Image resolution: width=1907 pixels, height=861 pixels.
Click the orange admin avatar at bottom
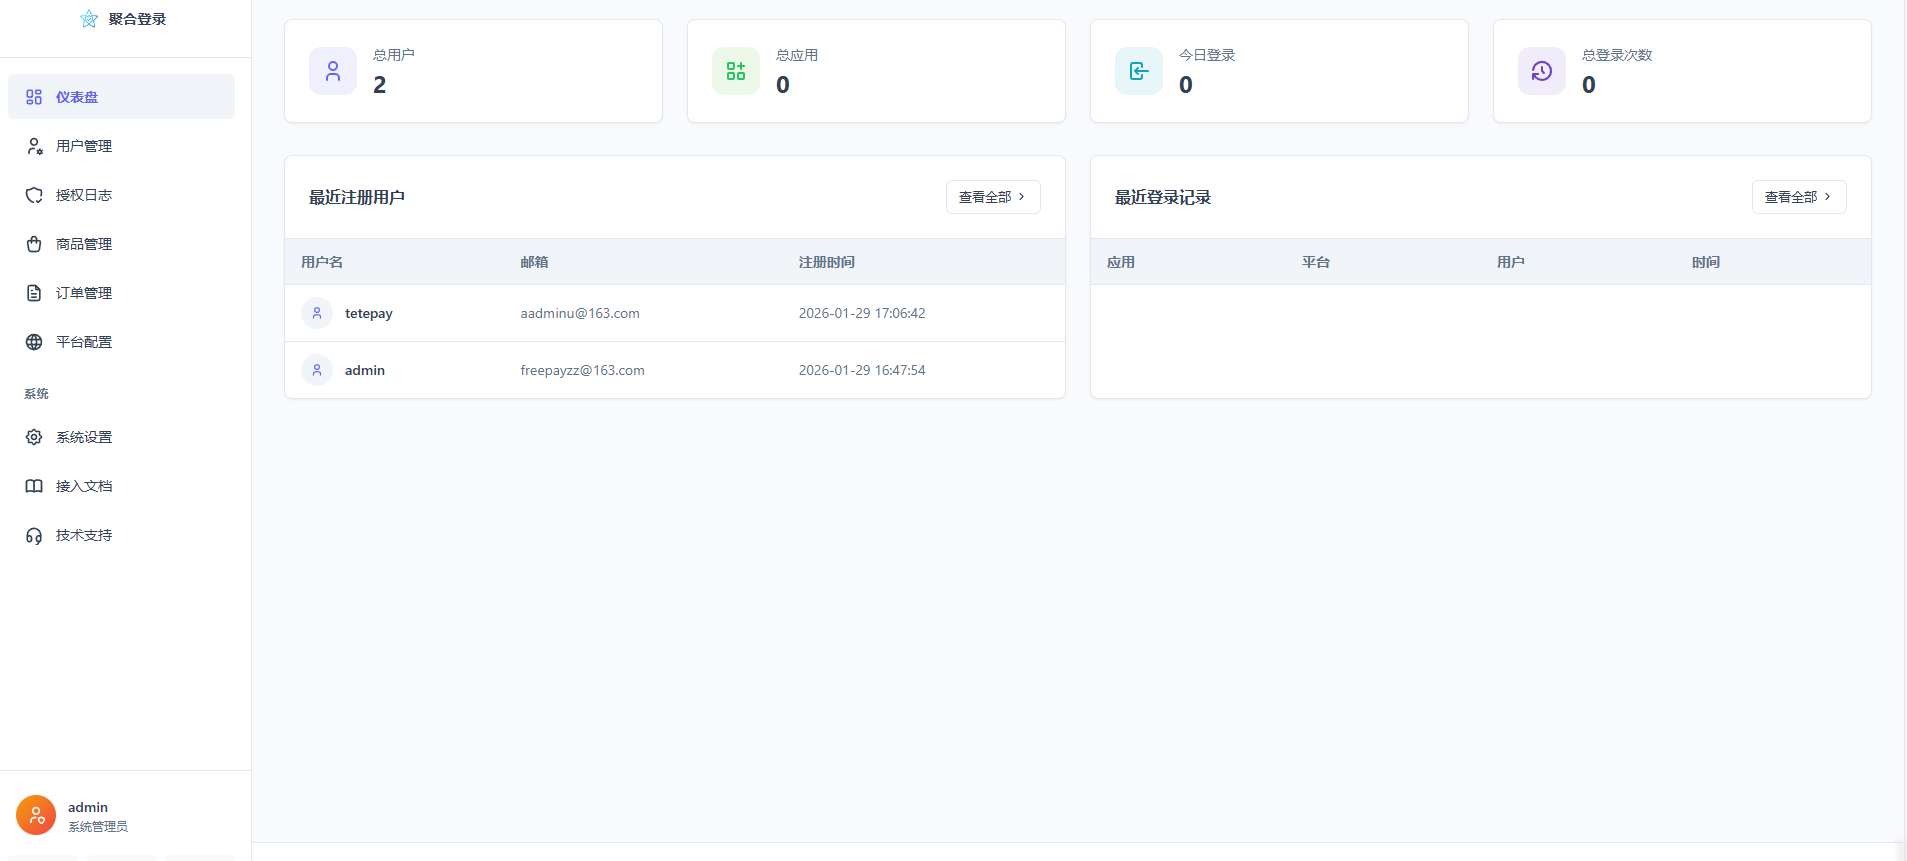(x=36, y=815)
